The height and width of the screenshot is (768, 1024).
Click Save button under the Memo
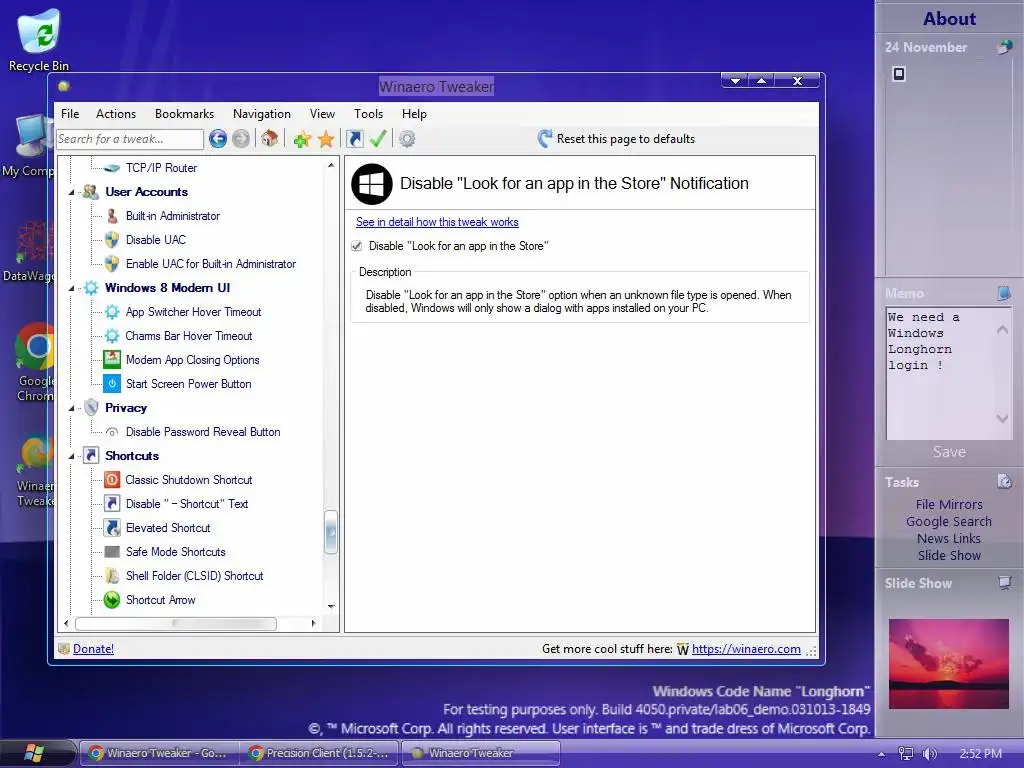(949, 451)
